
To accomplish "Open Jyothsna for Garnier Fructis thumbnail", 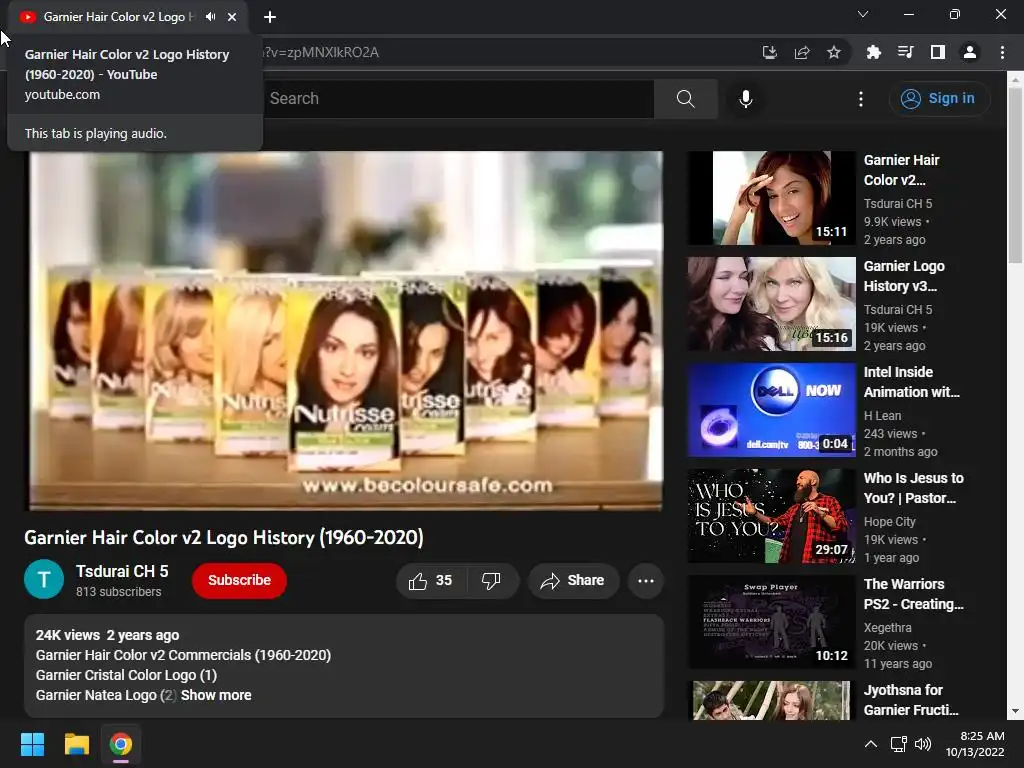I will click(x=771, y=700).
